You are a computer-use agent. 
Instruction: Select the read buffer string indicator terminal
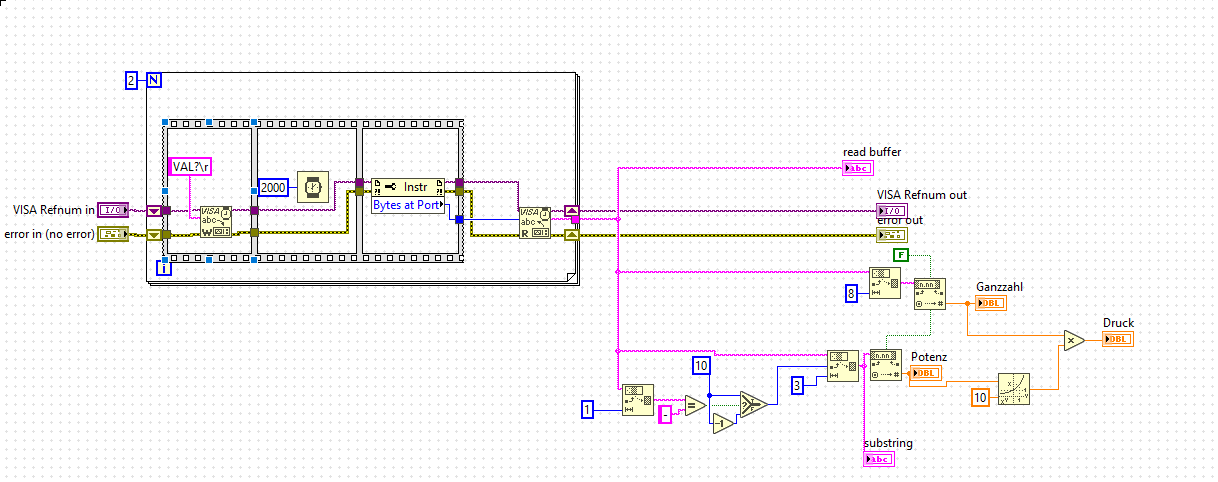[859, 168]
